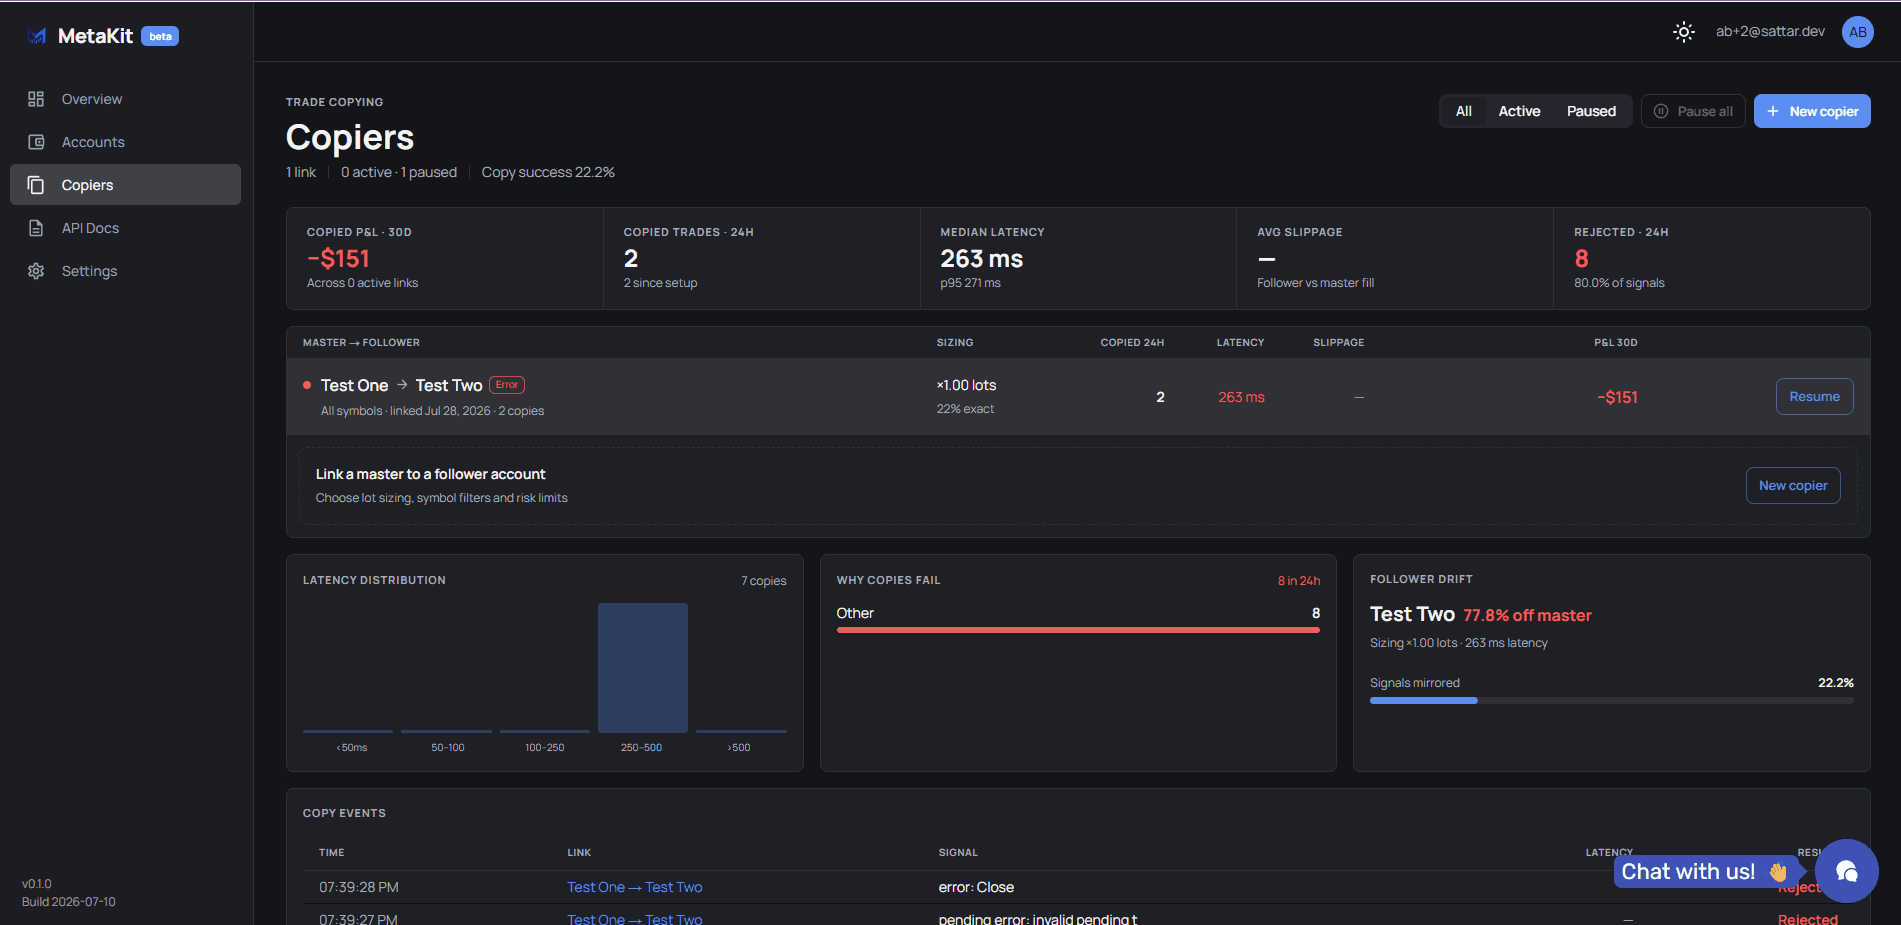1901x925 pixels.
Task: Filter copiers by Paused
Action: pyautogui.click(x=1591, y=111)
